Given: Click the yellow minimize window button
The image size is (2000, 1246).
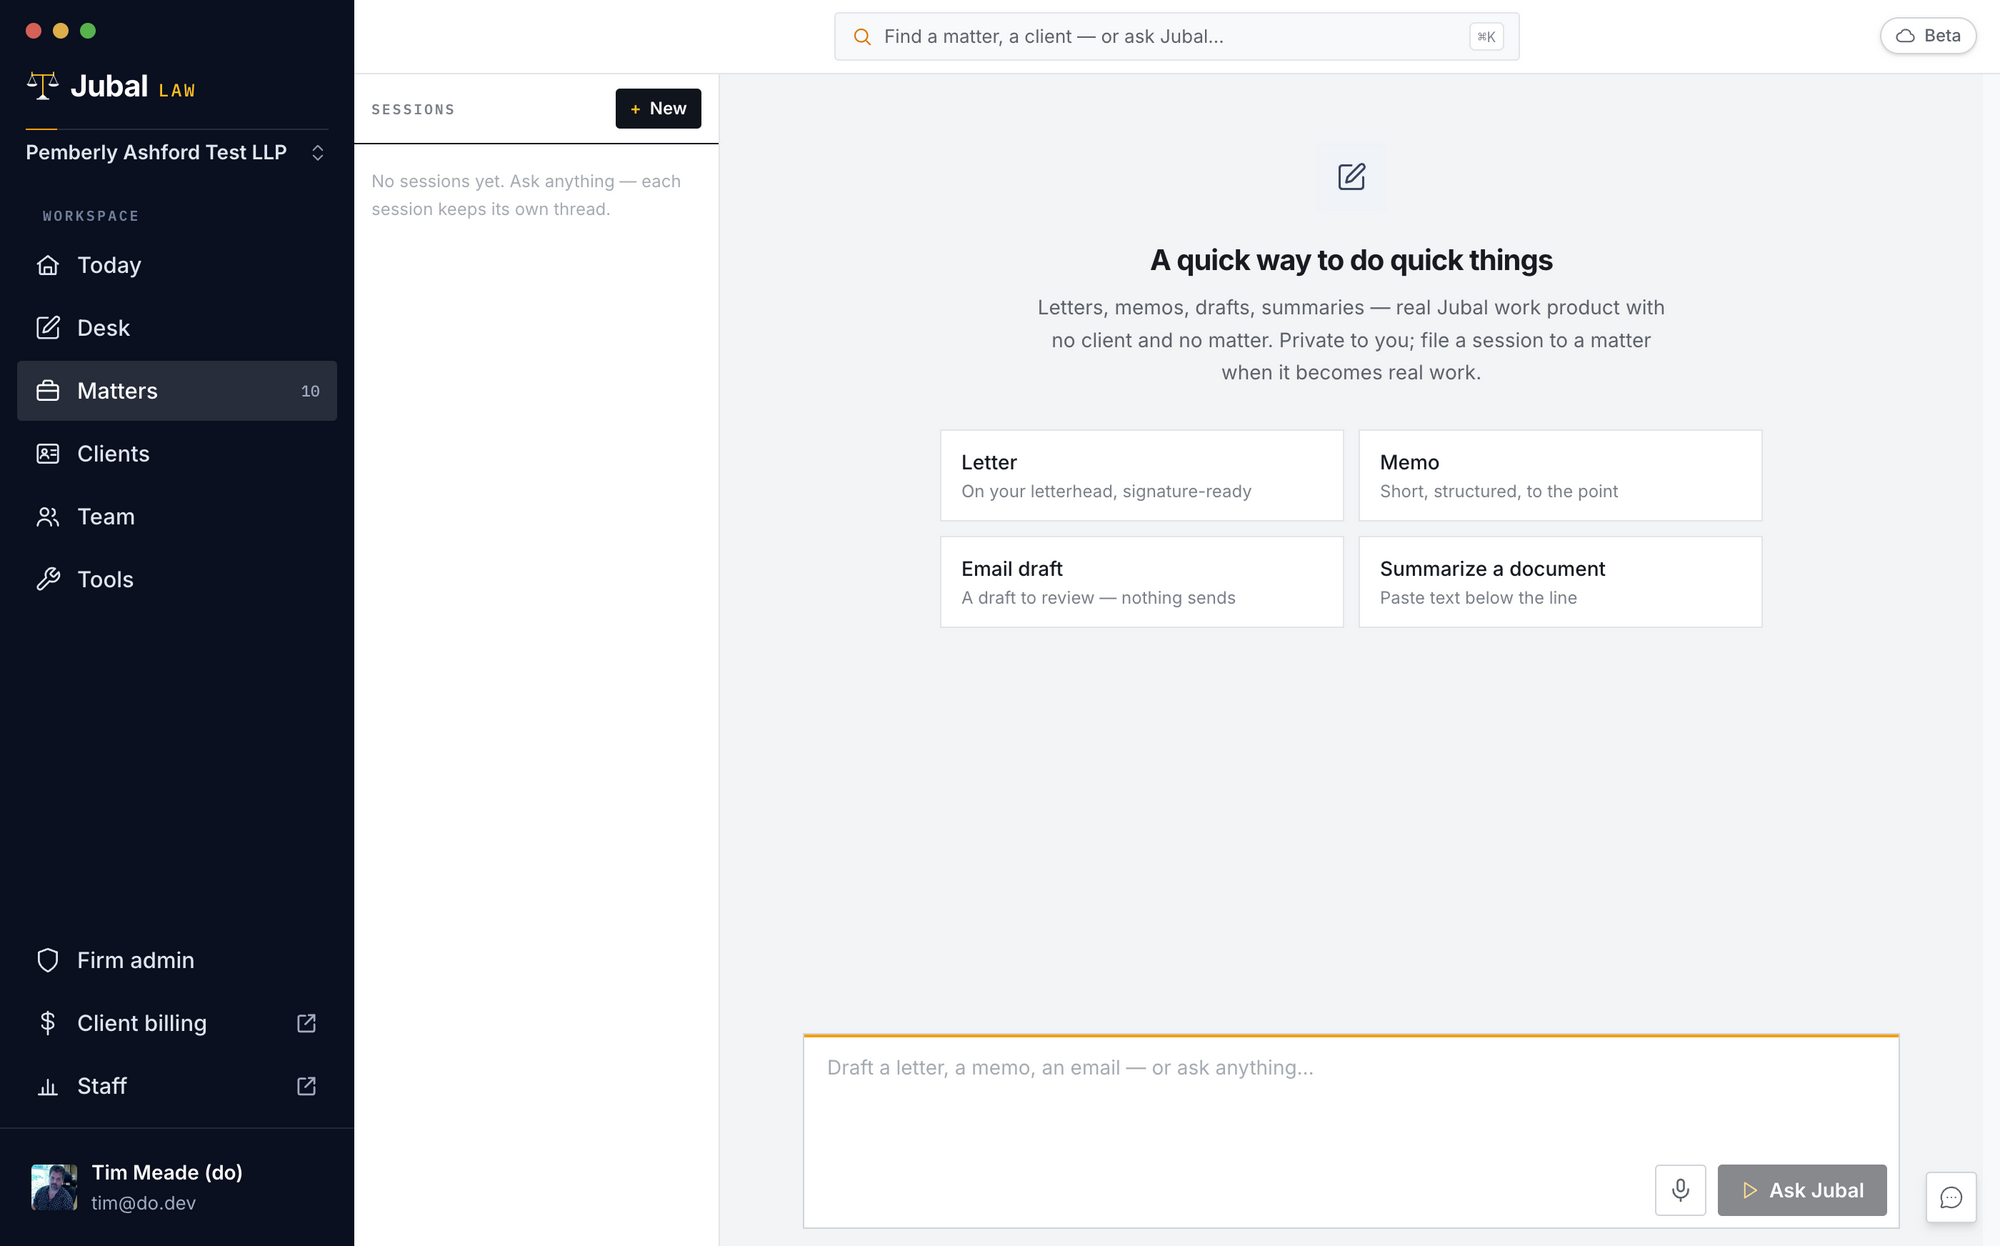Looking at the screenshot, I should click(61, 31).
